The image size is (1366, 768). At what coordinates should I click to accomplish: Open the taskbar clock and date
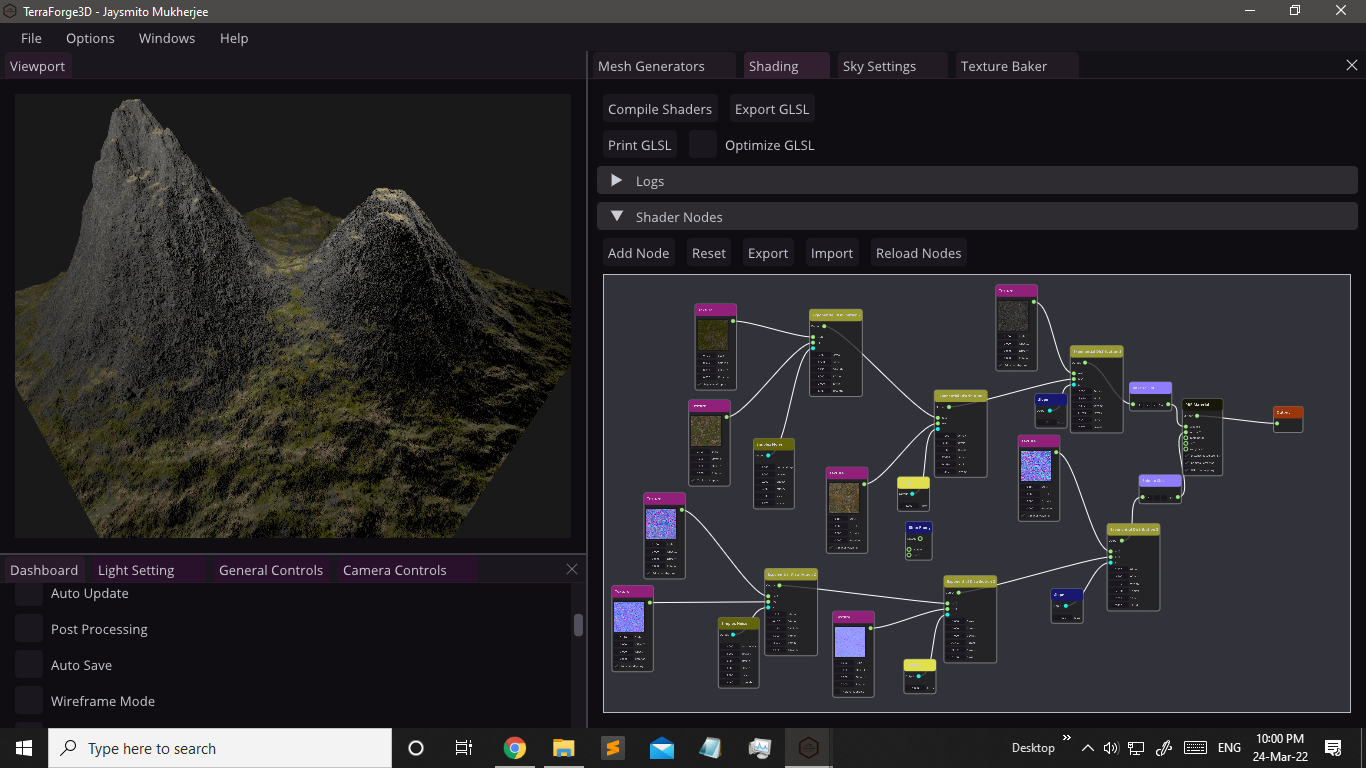(1280, 748)
